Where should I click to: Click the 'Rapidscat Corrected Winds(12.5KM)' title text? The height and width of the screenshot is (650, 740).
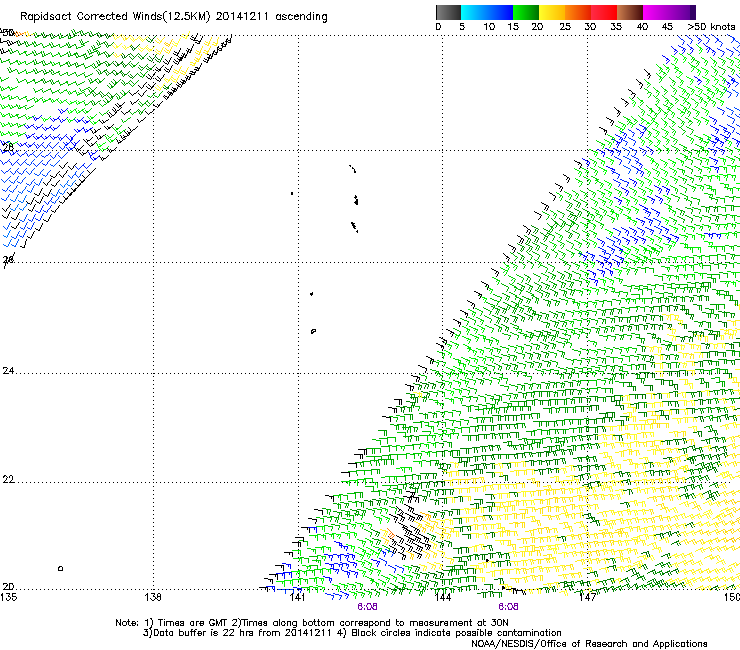[x=115, y=17]
